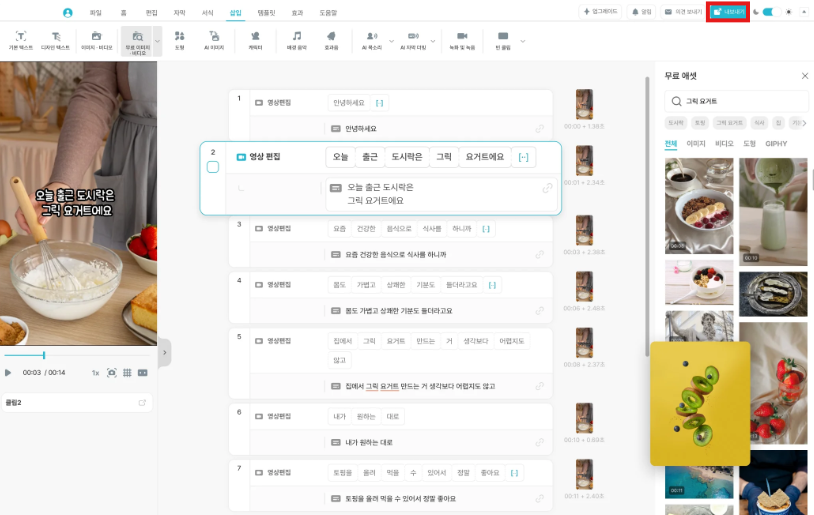This screenshot has height=515, width=814.
Task: Click the subtitle icon before 안녕하세요 caption
Action: point(336,129)
